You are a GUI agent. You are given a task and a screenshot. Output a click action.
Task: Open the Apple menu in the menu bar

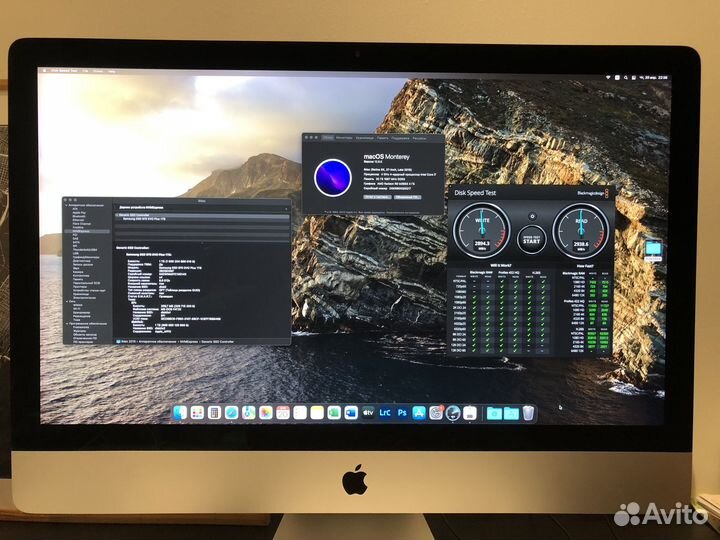pos(45,71)
